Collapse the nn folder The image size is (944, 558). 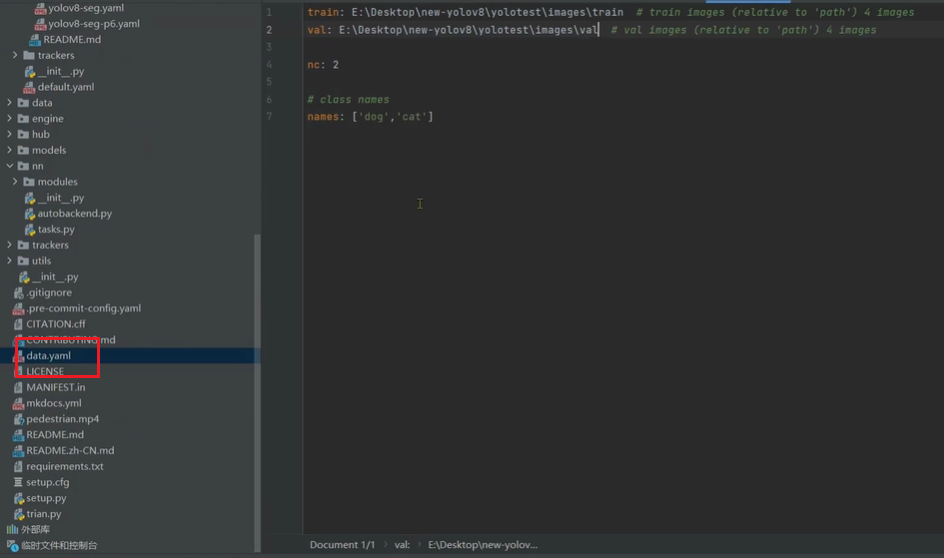10,166
